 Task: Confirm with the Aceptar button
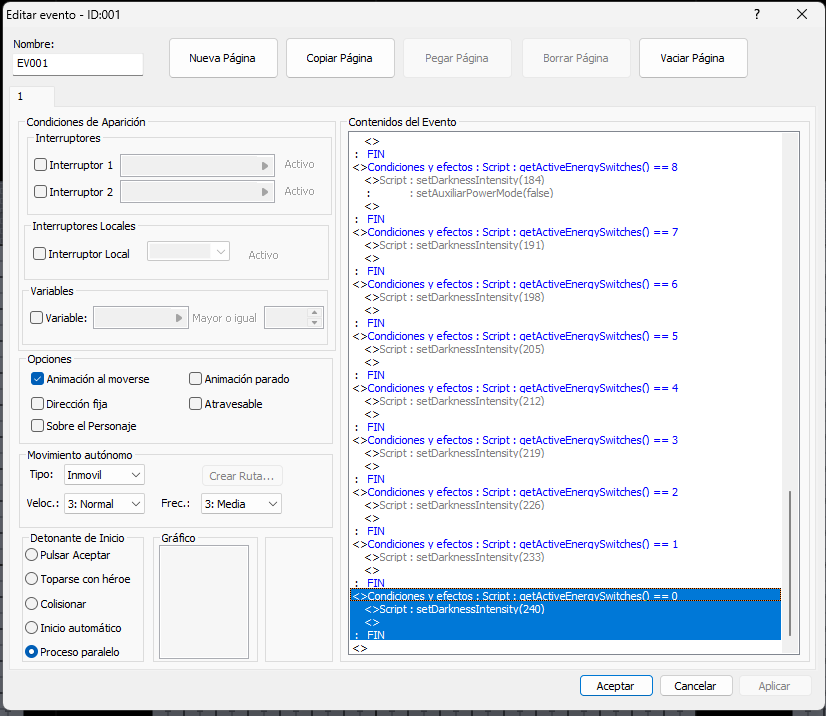coord(616,686)
